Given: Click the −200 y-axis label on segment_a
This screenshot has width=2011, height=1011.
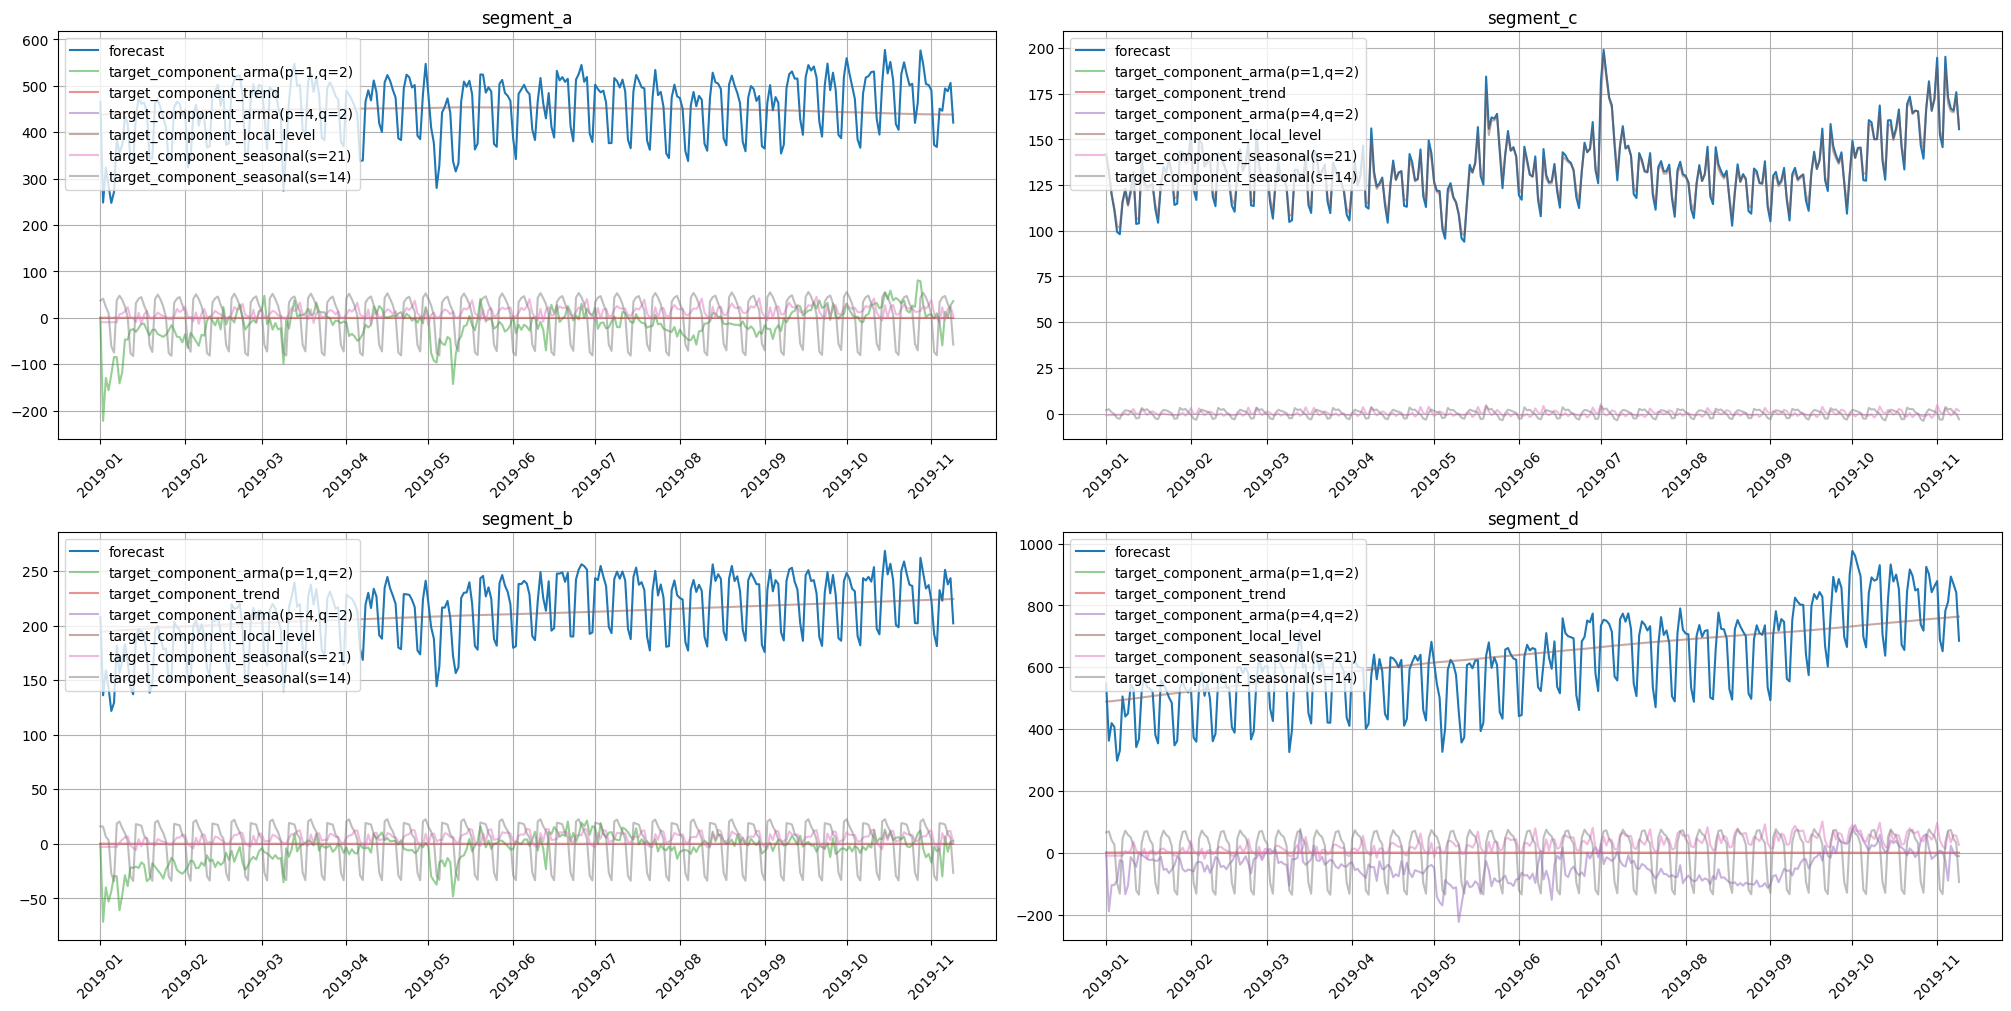Looking at the screenshot, I should tap(28, 412).
